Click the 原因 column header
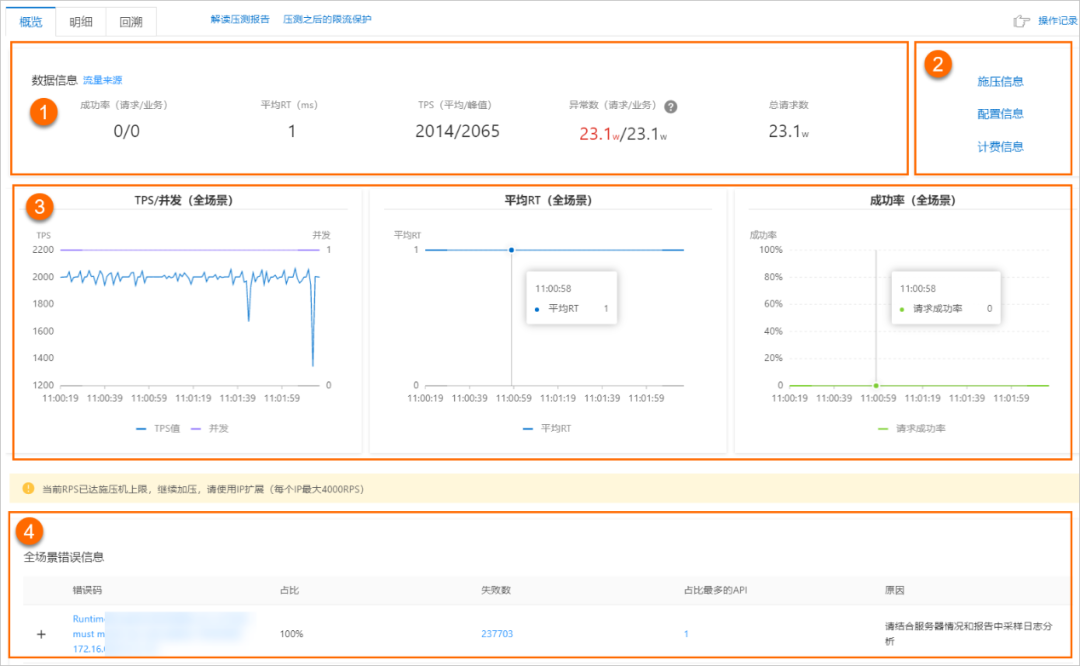The width and height of the screenshot is (1080, 666). 894,590
